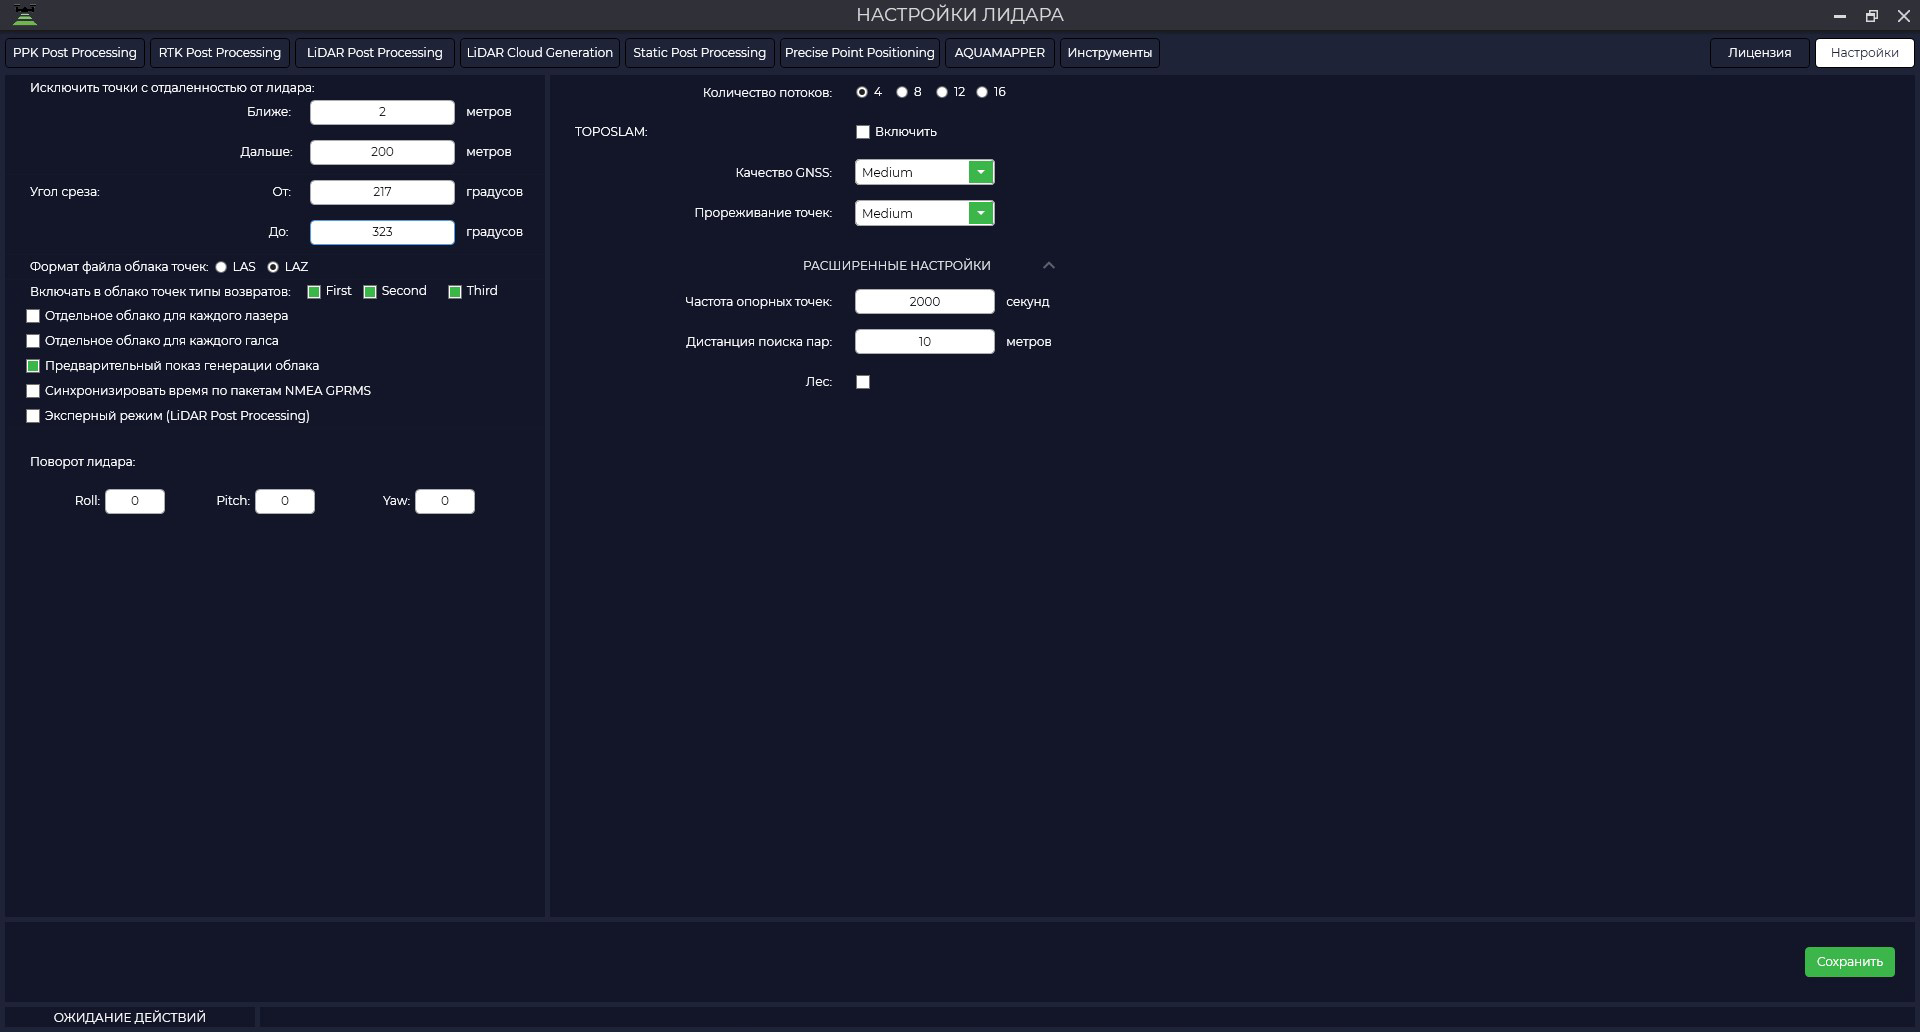Click the Pitch rotation field
The height and width of the screenshot is (1032, 1920).
pos(285,501)
